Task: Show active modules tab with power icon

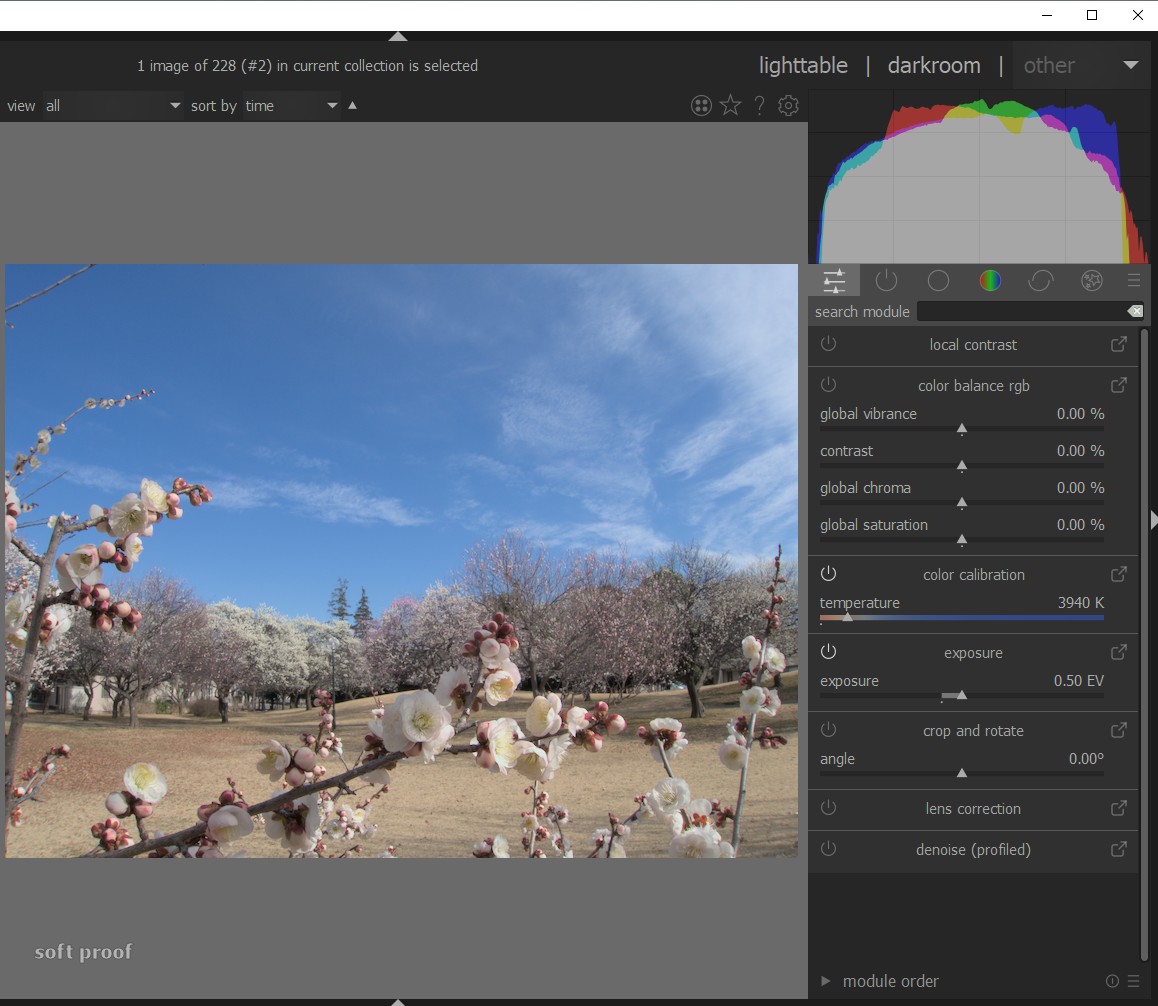Action: click(885, 281)
